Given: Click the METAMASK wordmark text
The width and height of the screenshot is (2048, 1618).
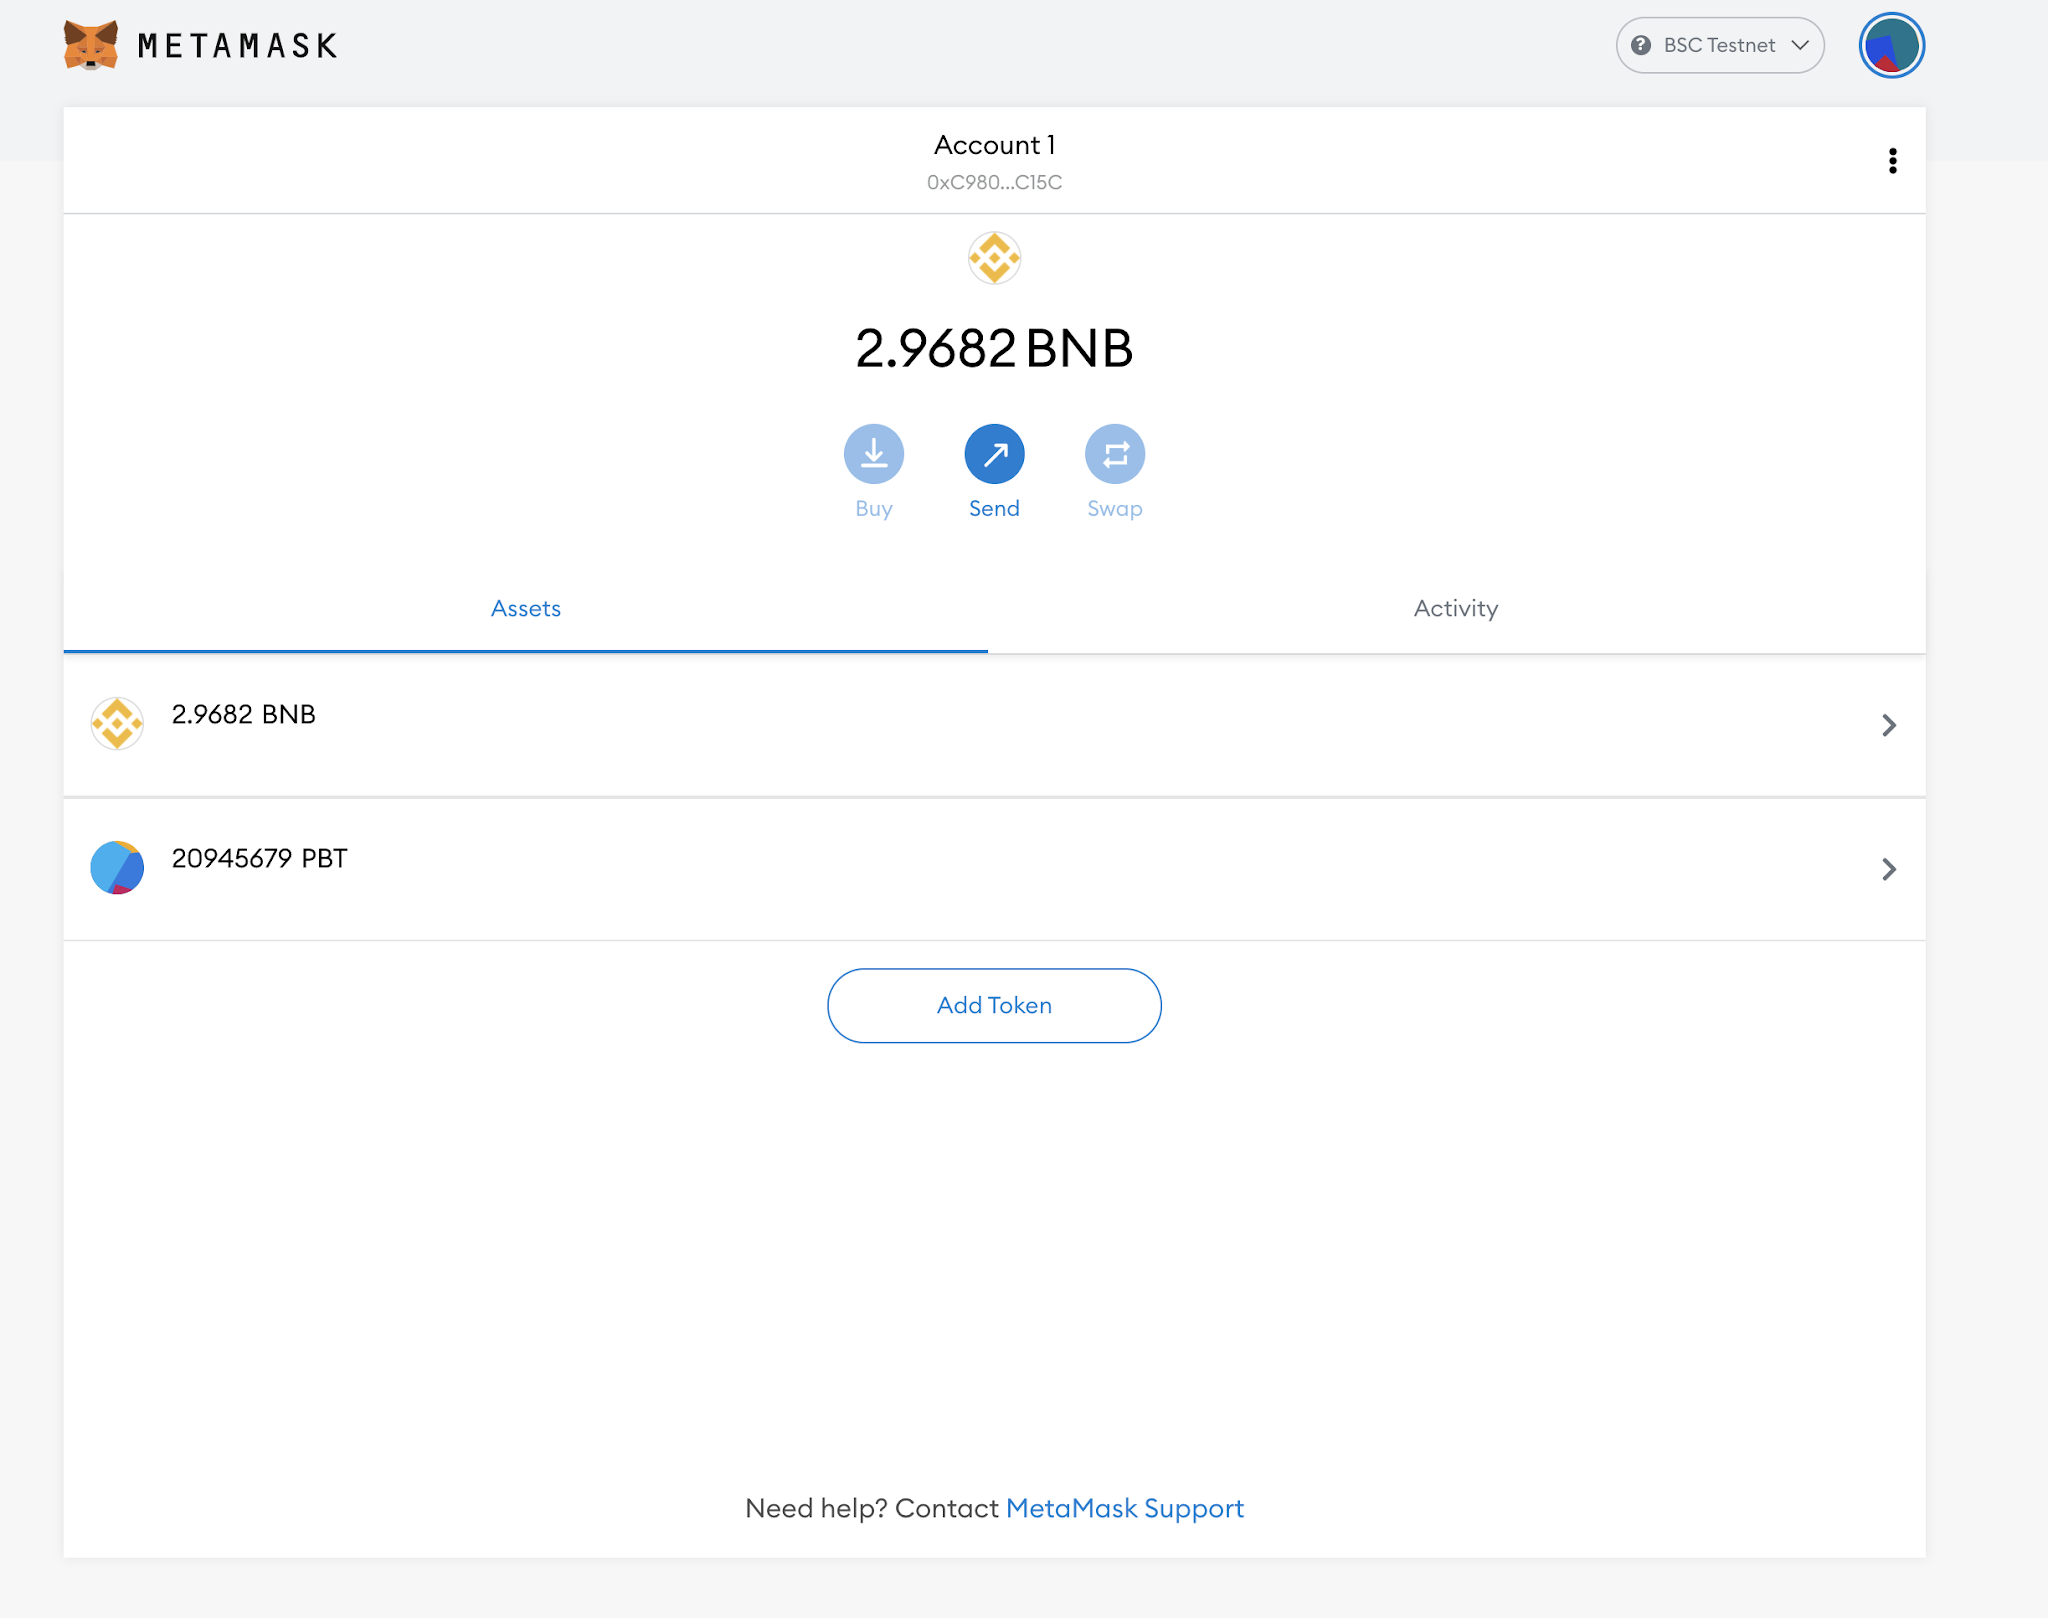Looking at the screenshot, I should (238, 46).
